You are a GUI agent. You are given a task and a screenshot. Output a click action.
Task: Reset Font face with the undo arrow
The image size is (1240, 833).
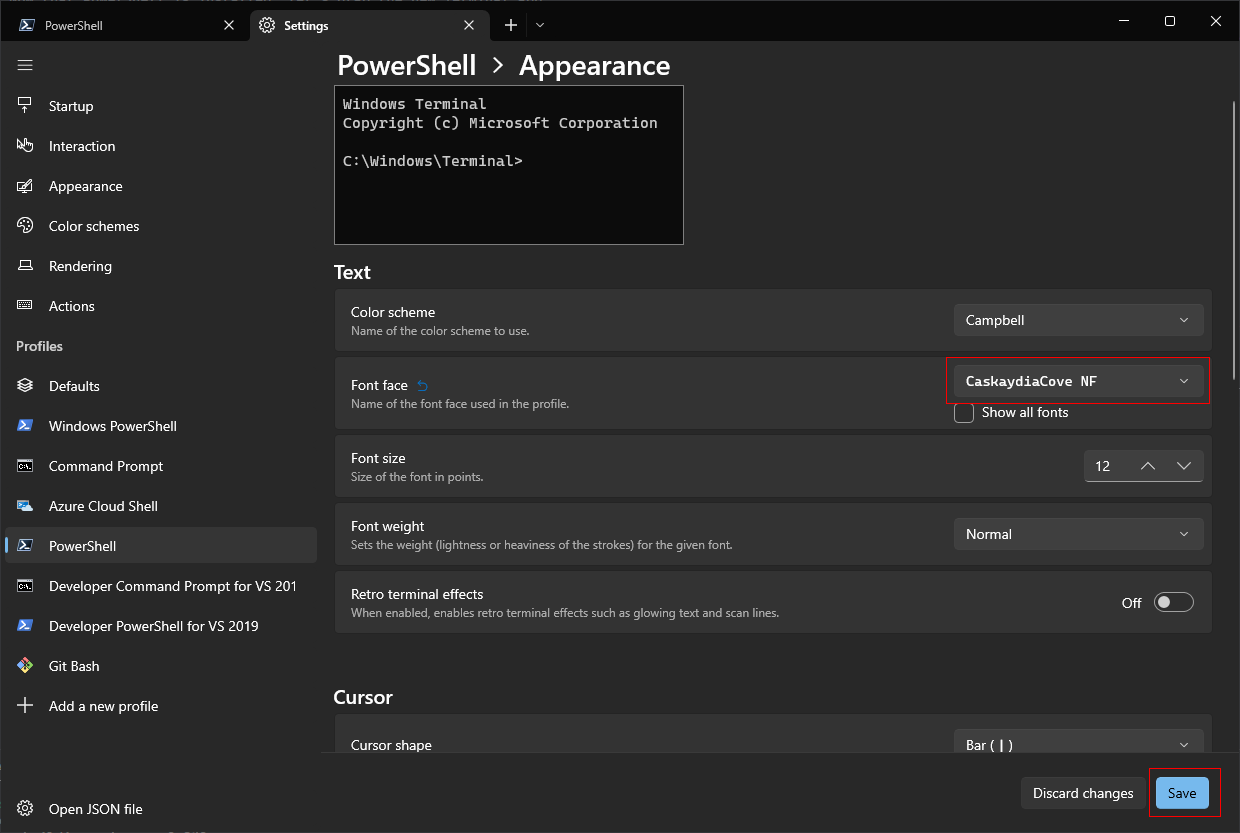point(422,385)
